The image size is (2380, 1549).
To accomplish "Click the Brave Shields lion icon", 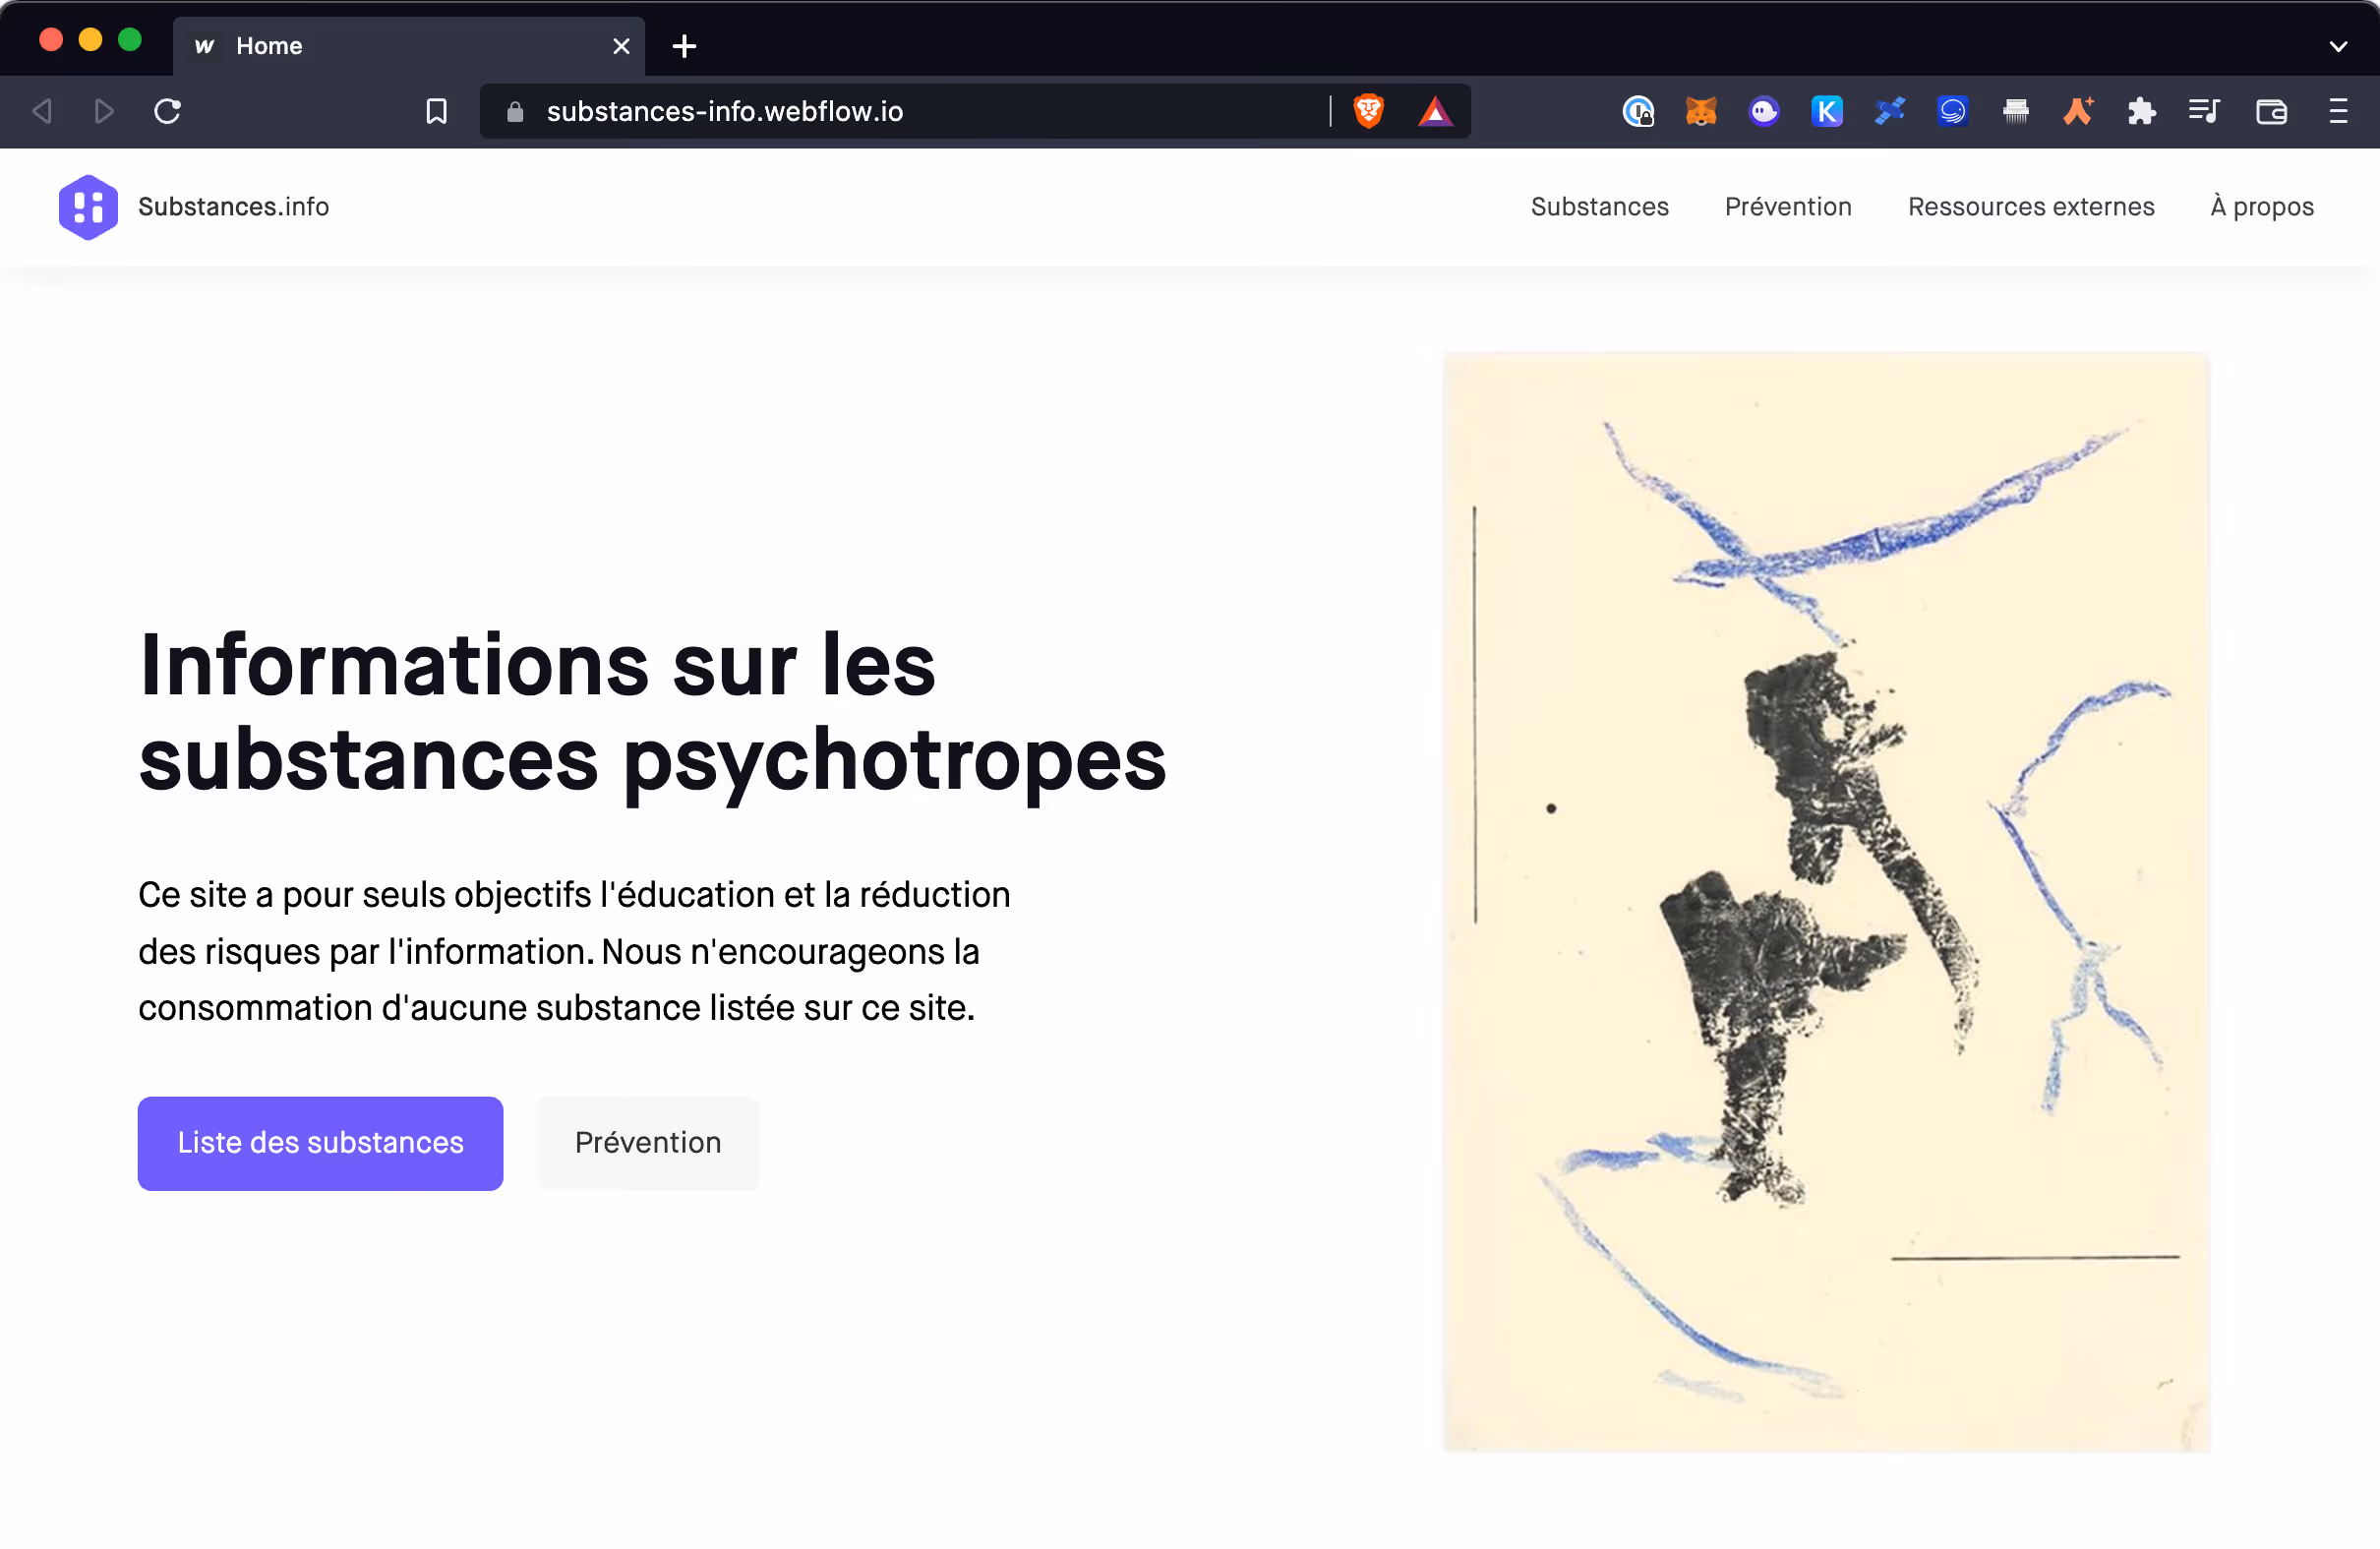I will [x=1368, y=111].
